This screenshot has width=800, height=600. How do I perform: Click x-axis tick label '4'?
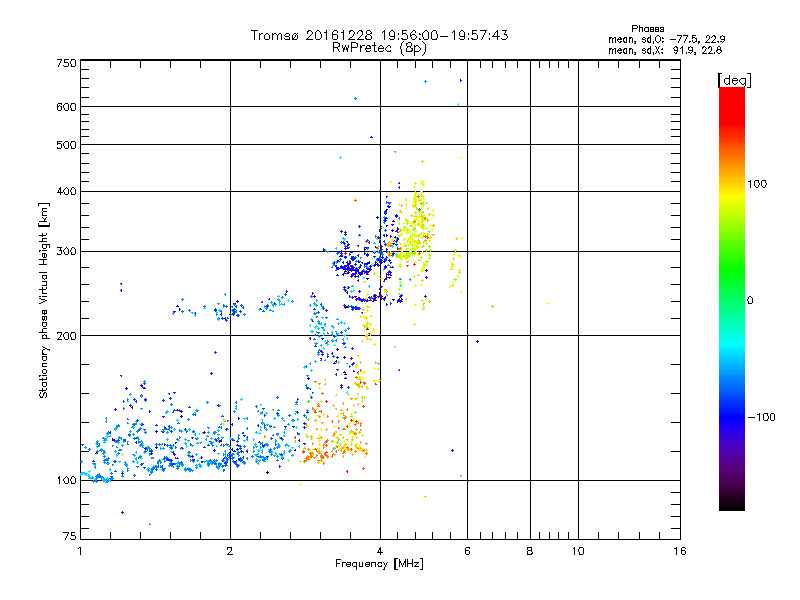pyautogui.click(x=380, y=551)
